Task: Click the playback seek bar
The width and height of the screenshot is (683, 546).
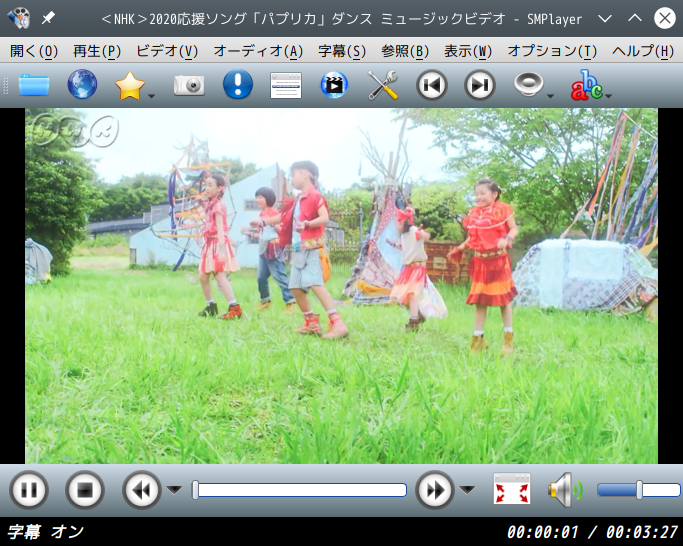Action: (299, 490)
